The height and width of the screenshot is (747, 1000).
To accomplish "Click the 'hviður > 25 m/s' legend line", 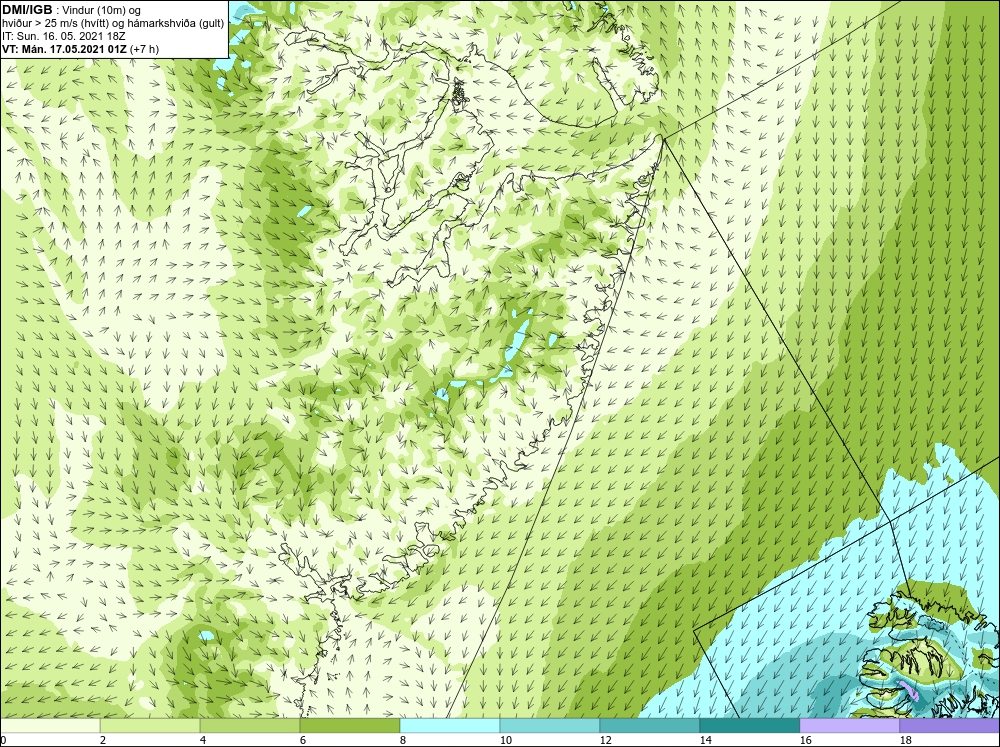I will [x=113, y=23].
